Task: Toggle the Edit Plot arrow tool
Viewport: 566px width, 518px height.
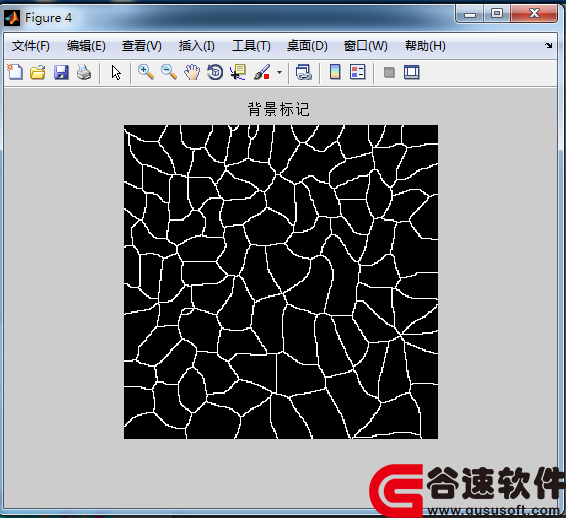Action: 116,73
